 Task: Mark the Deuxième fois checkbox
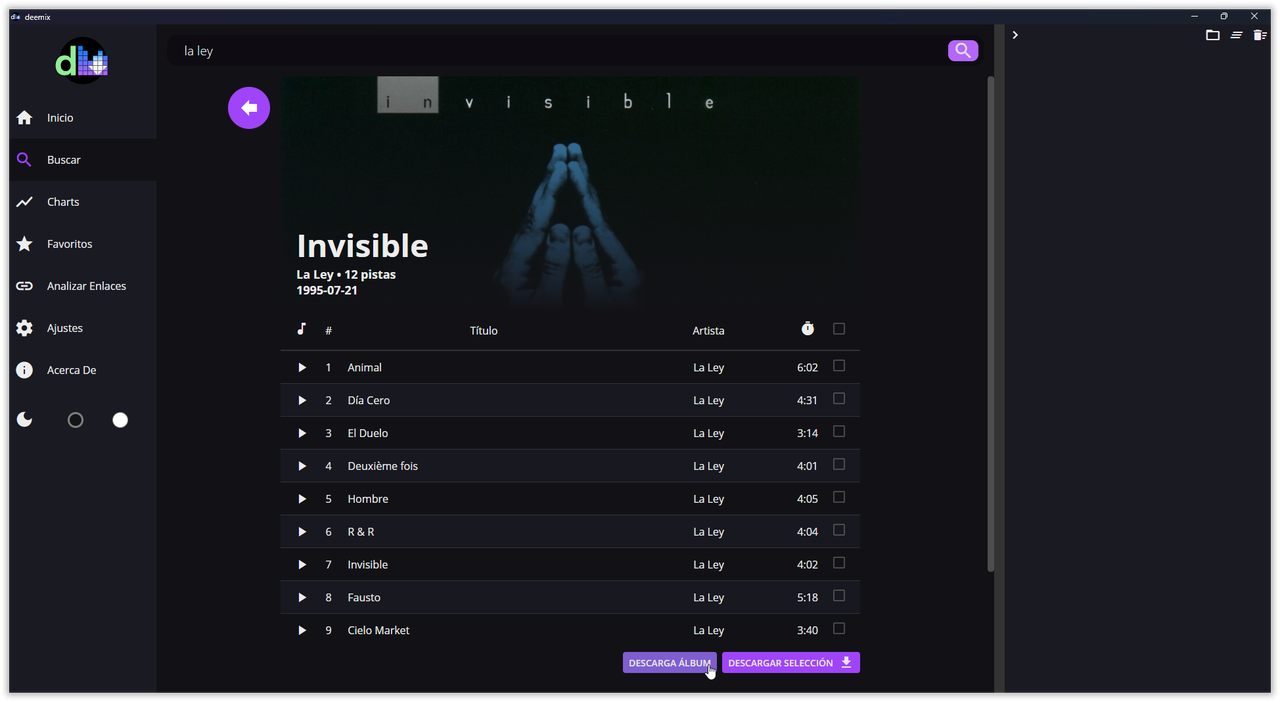[839, 465]
